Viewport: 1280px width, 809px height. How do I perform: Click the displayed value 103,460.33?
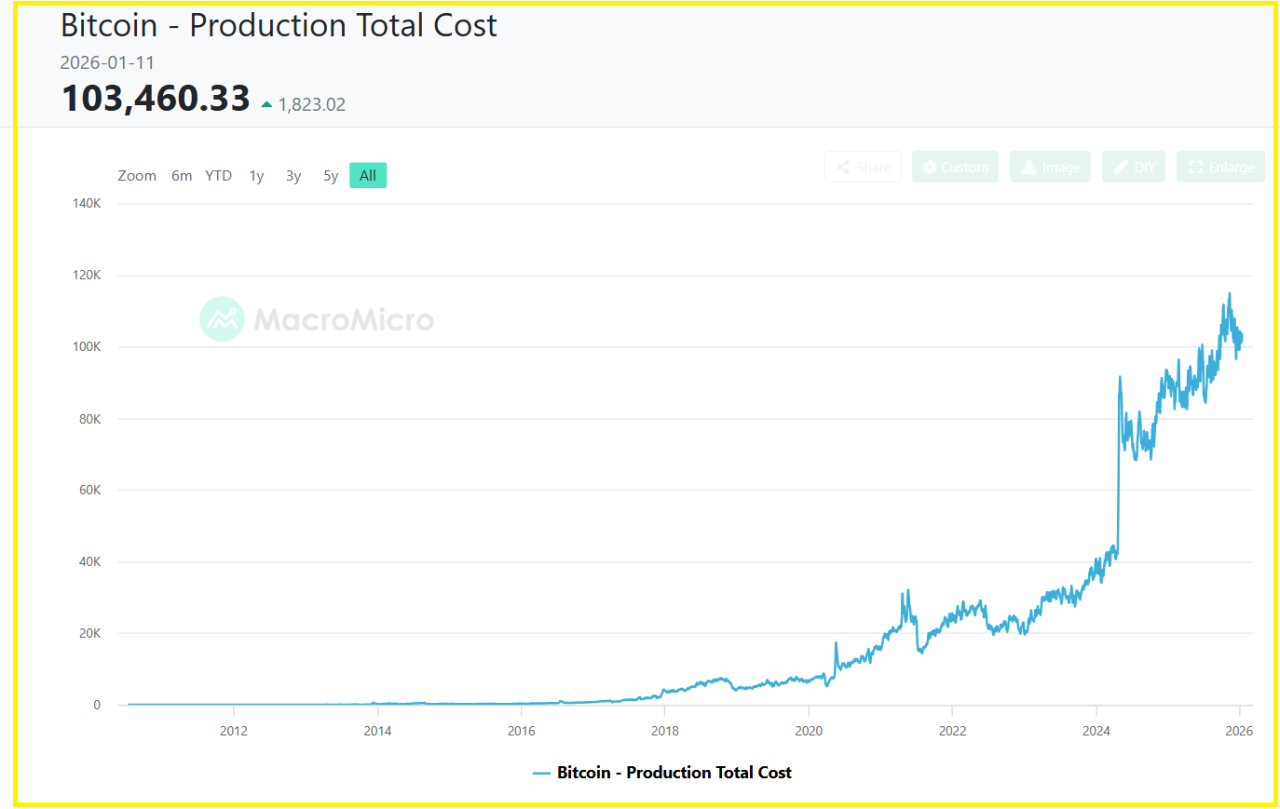[155, 98]
